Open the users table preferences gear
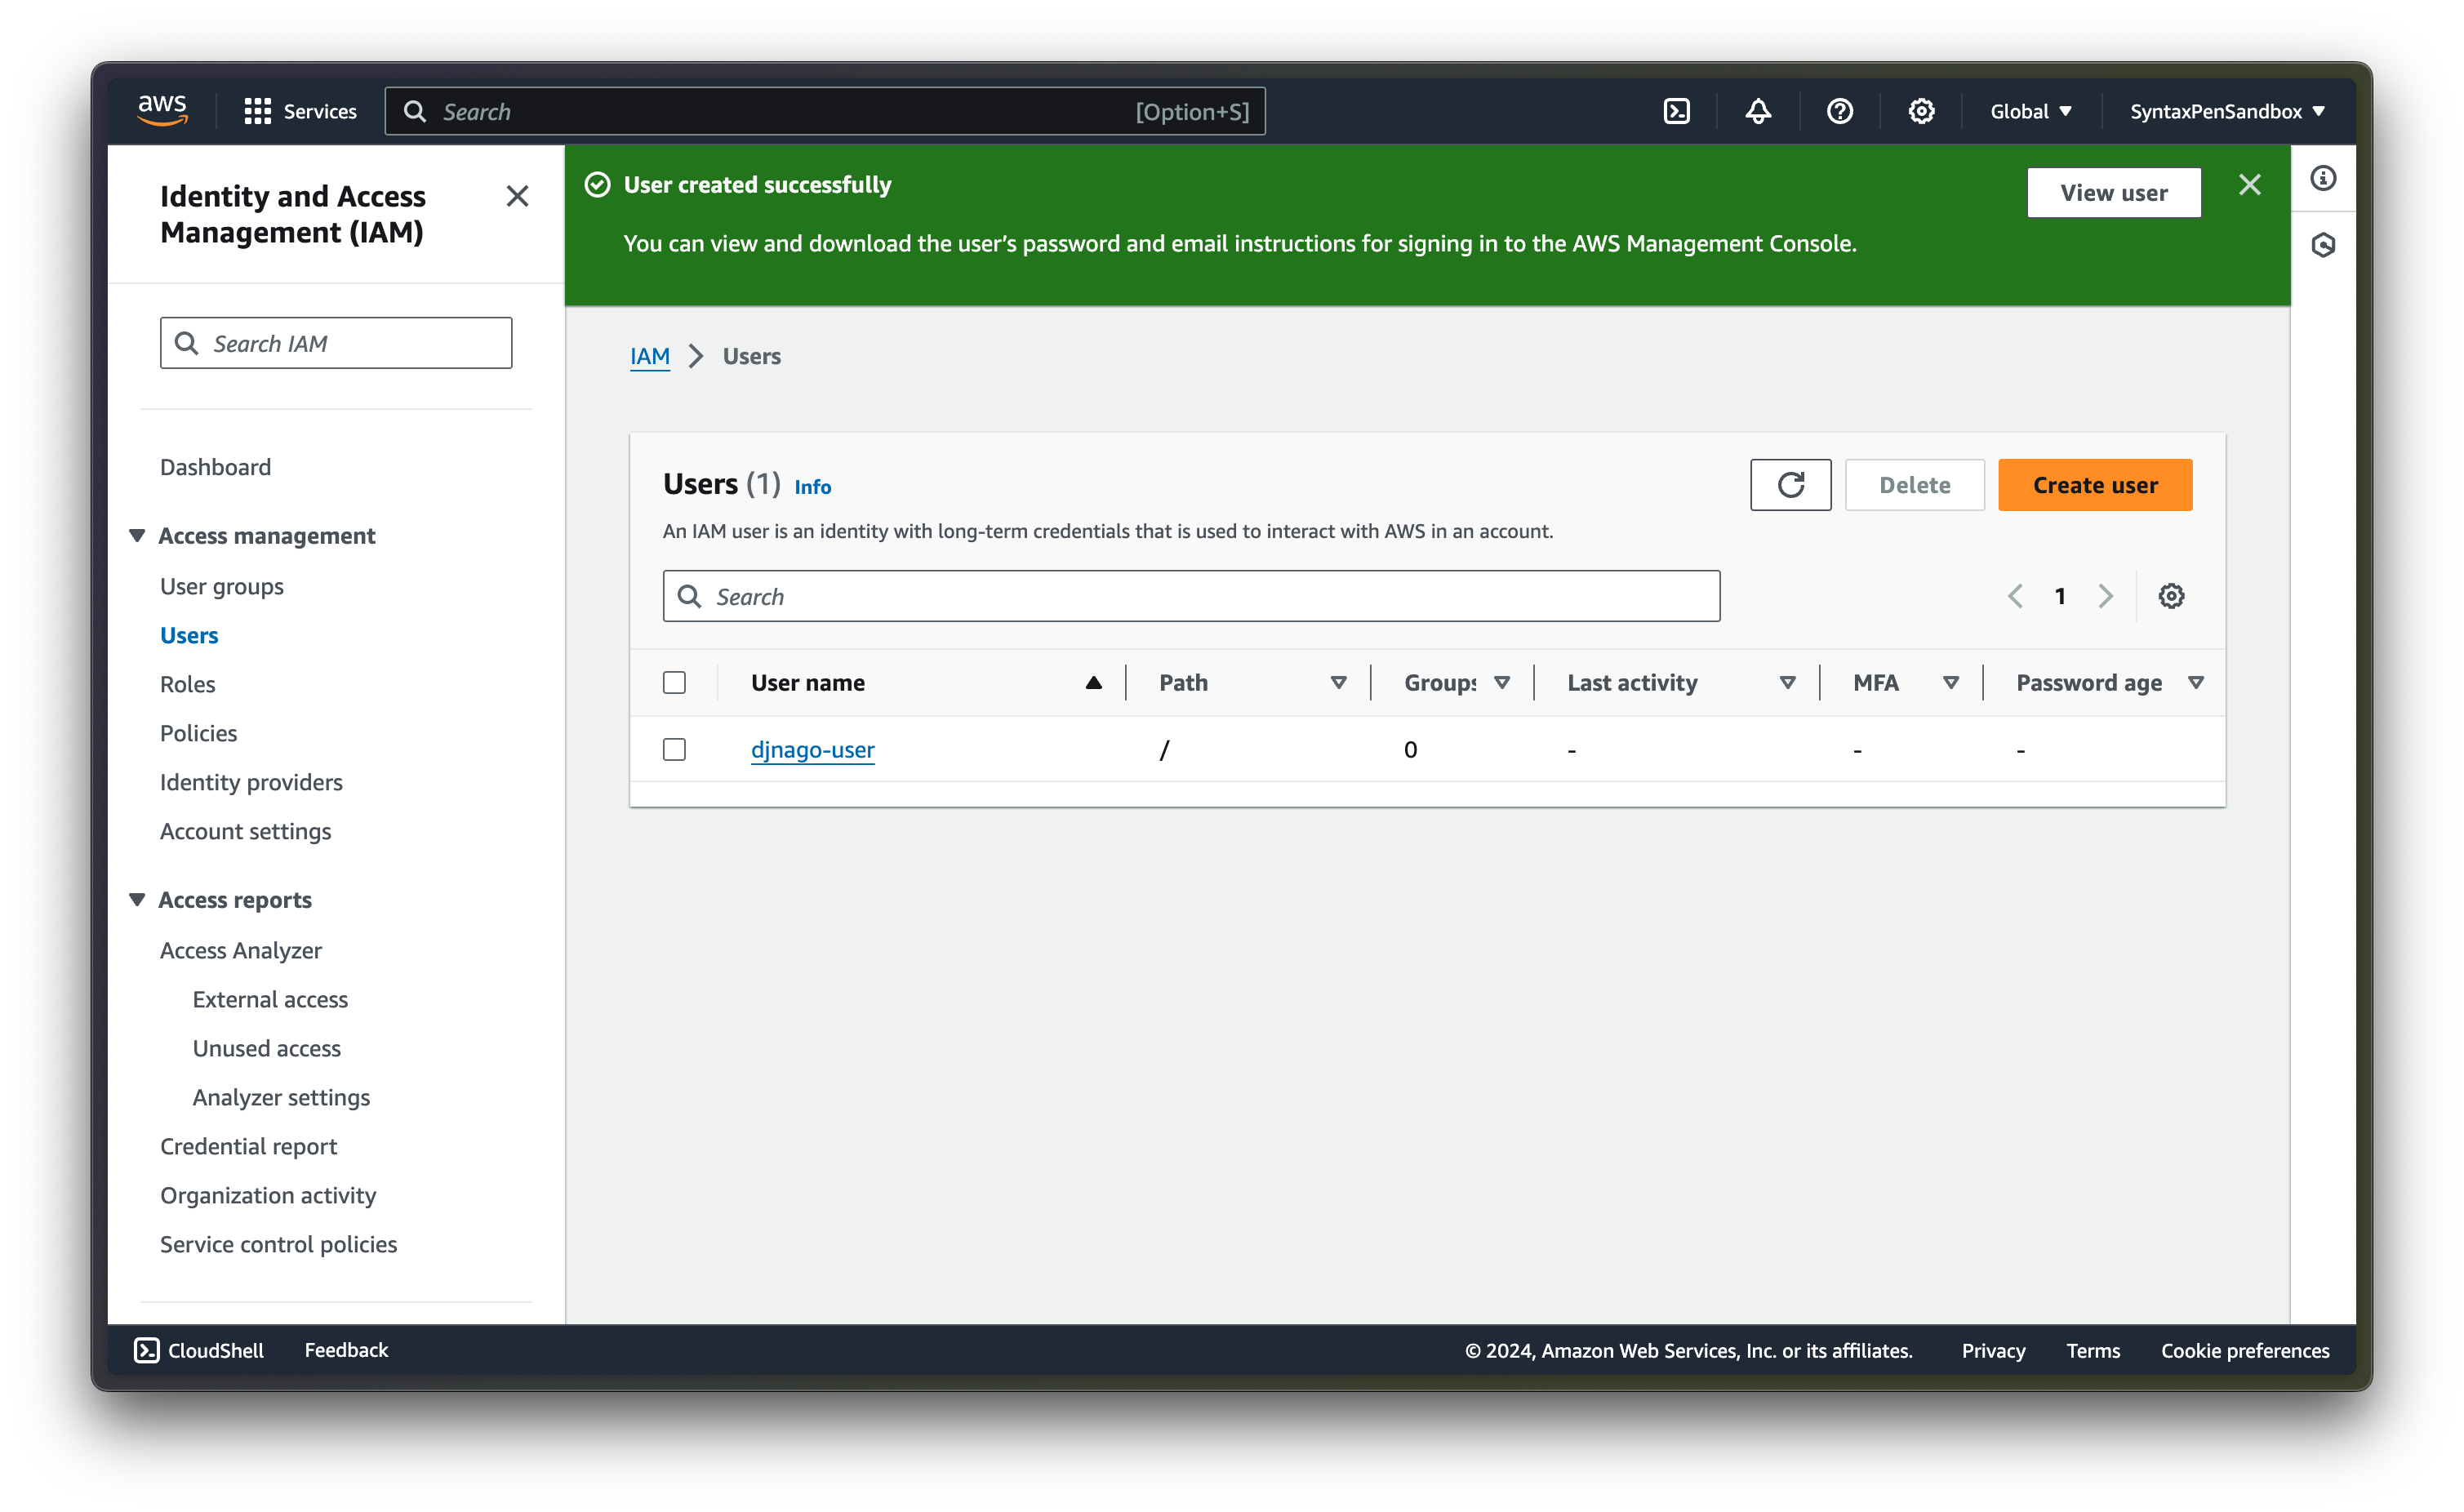The width and height of the screenshot is (2464, 1512). click(x=2171, y=595)
